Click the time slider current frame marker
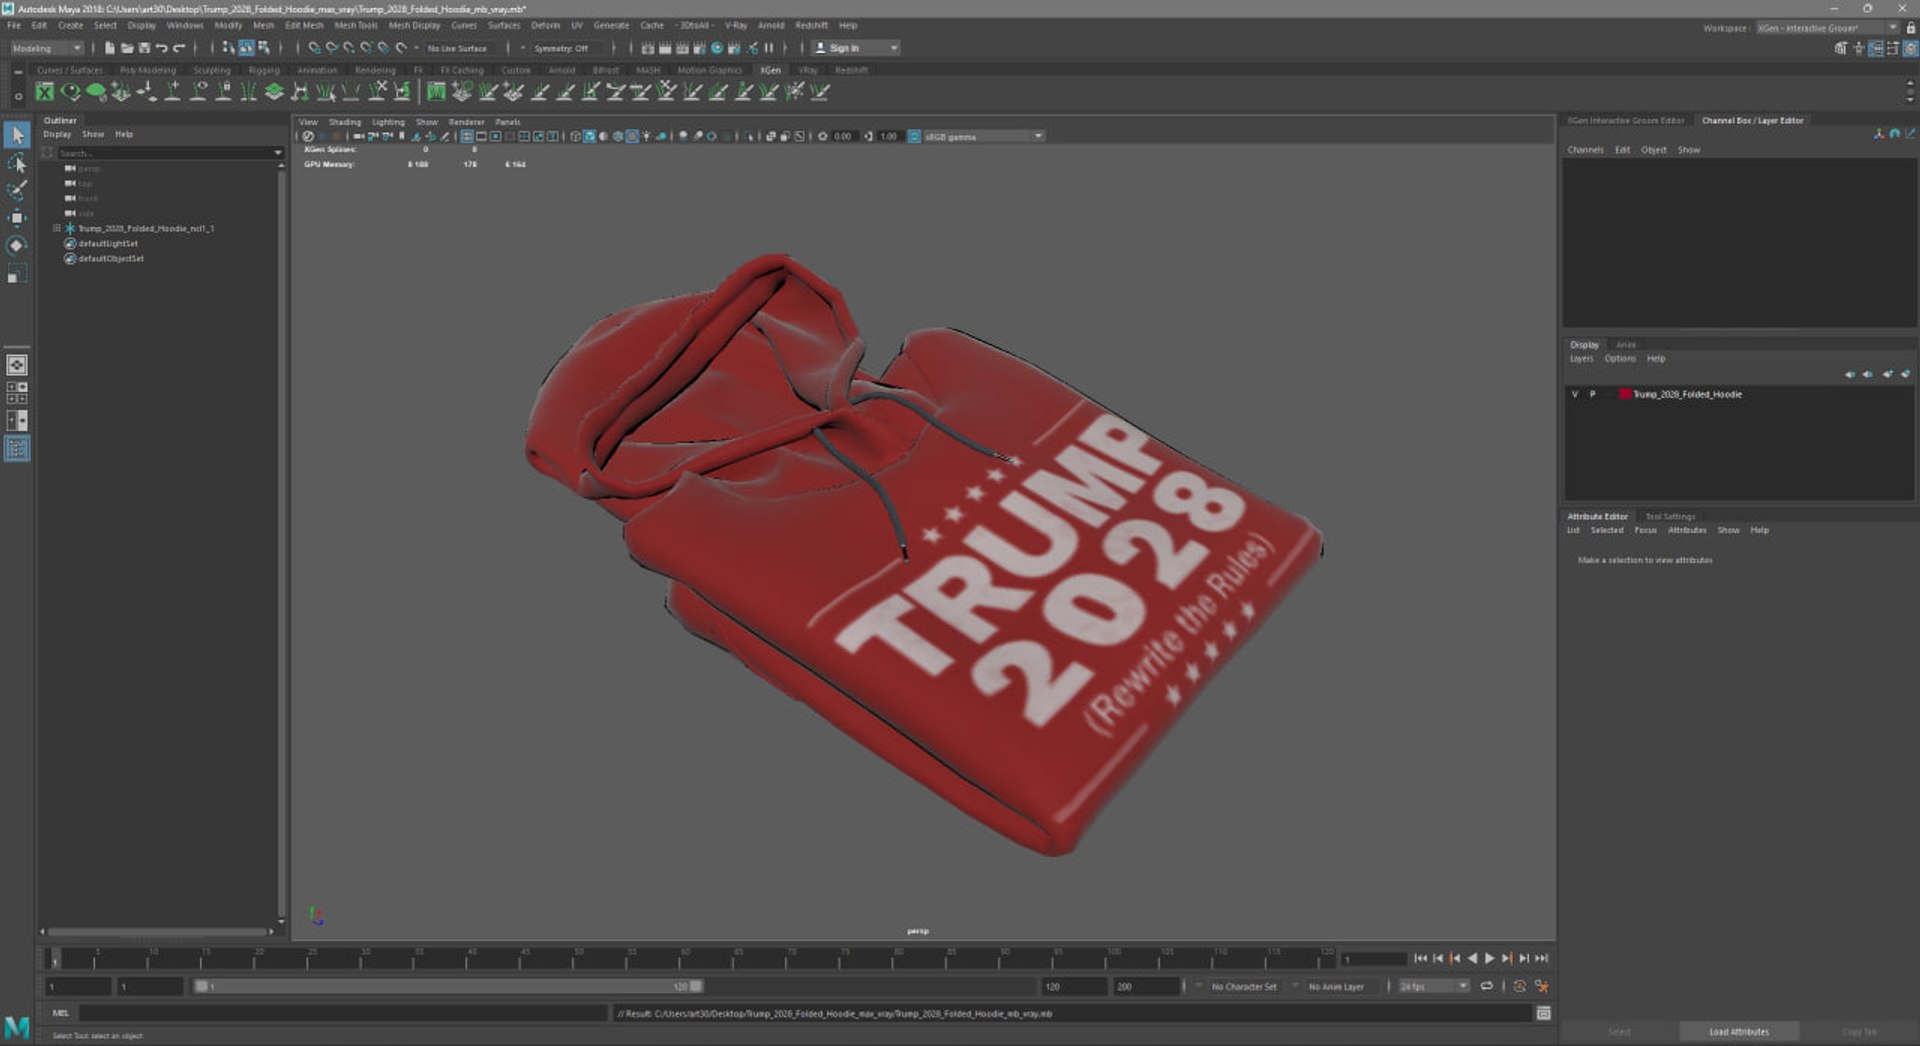 55,959
